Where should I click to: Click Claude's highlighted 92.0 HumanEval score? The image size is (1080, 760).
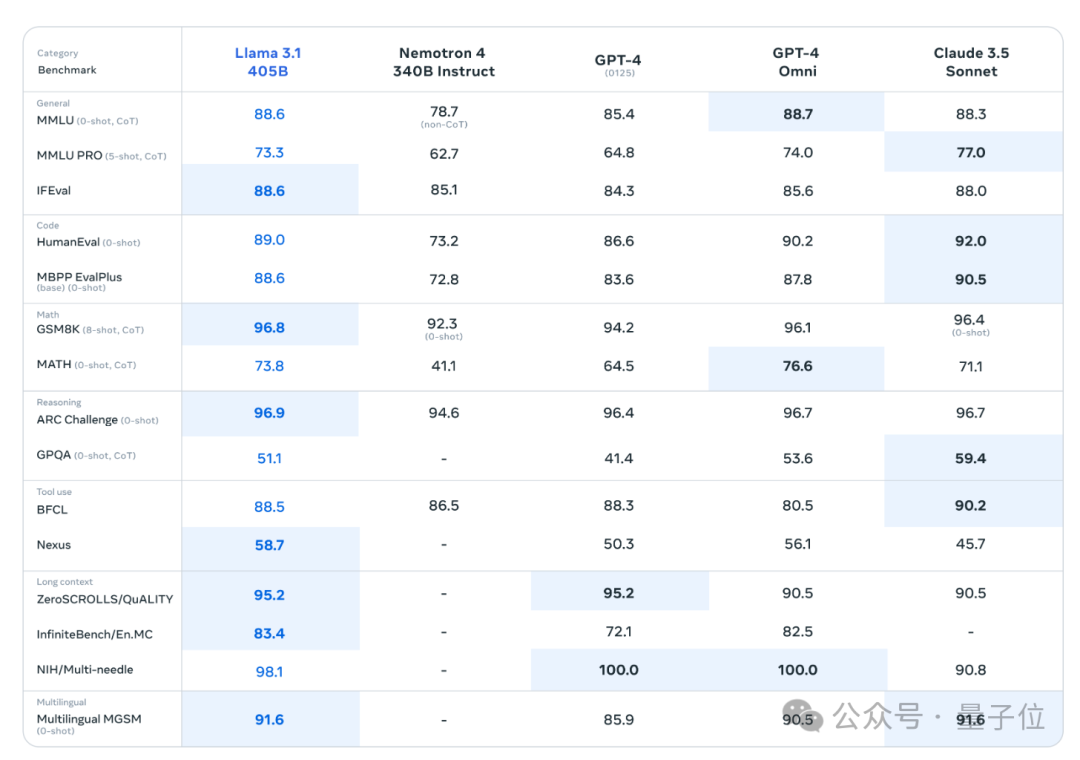[970, 240]
